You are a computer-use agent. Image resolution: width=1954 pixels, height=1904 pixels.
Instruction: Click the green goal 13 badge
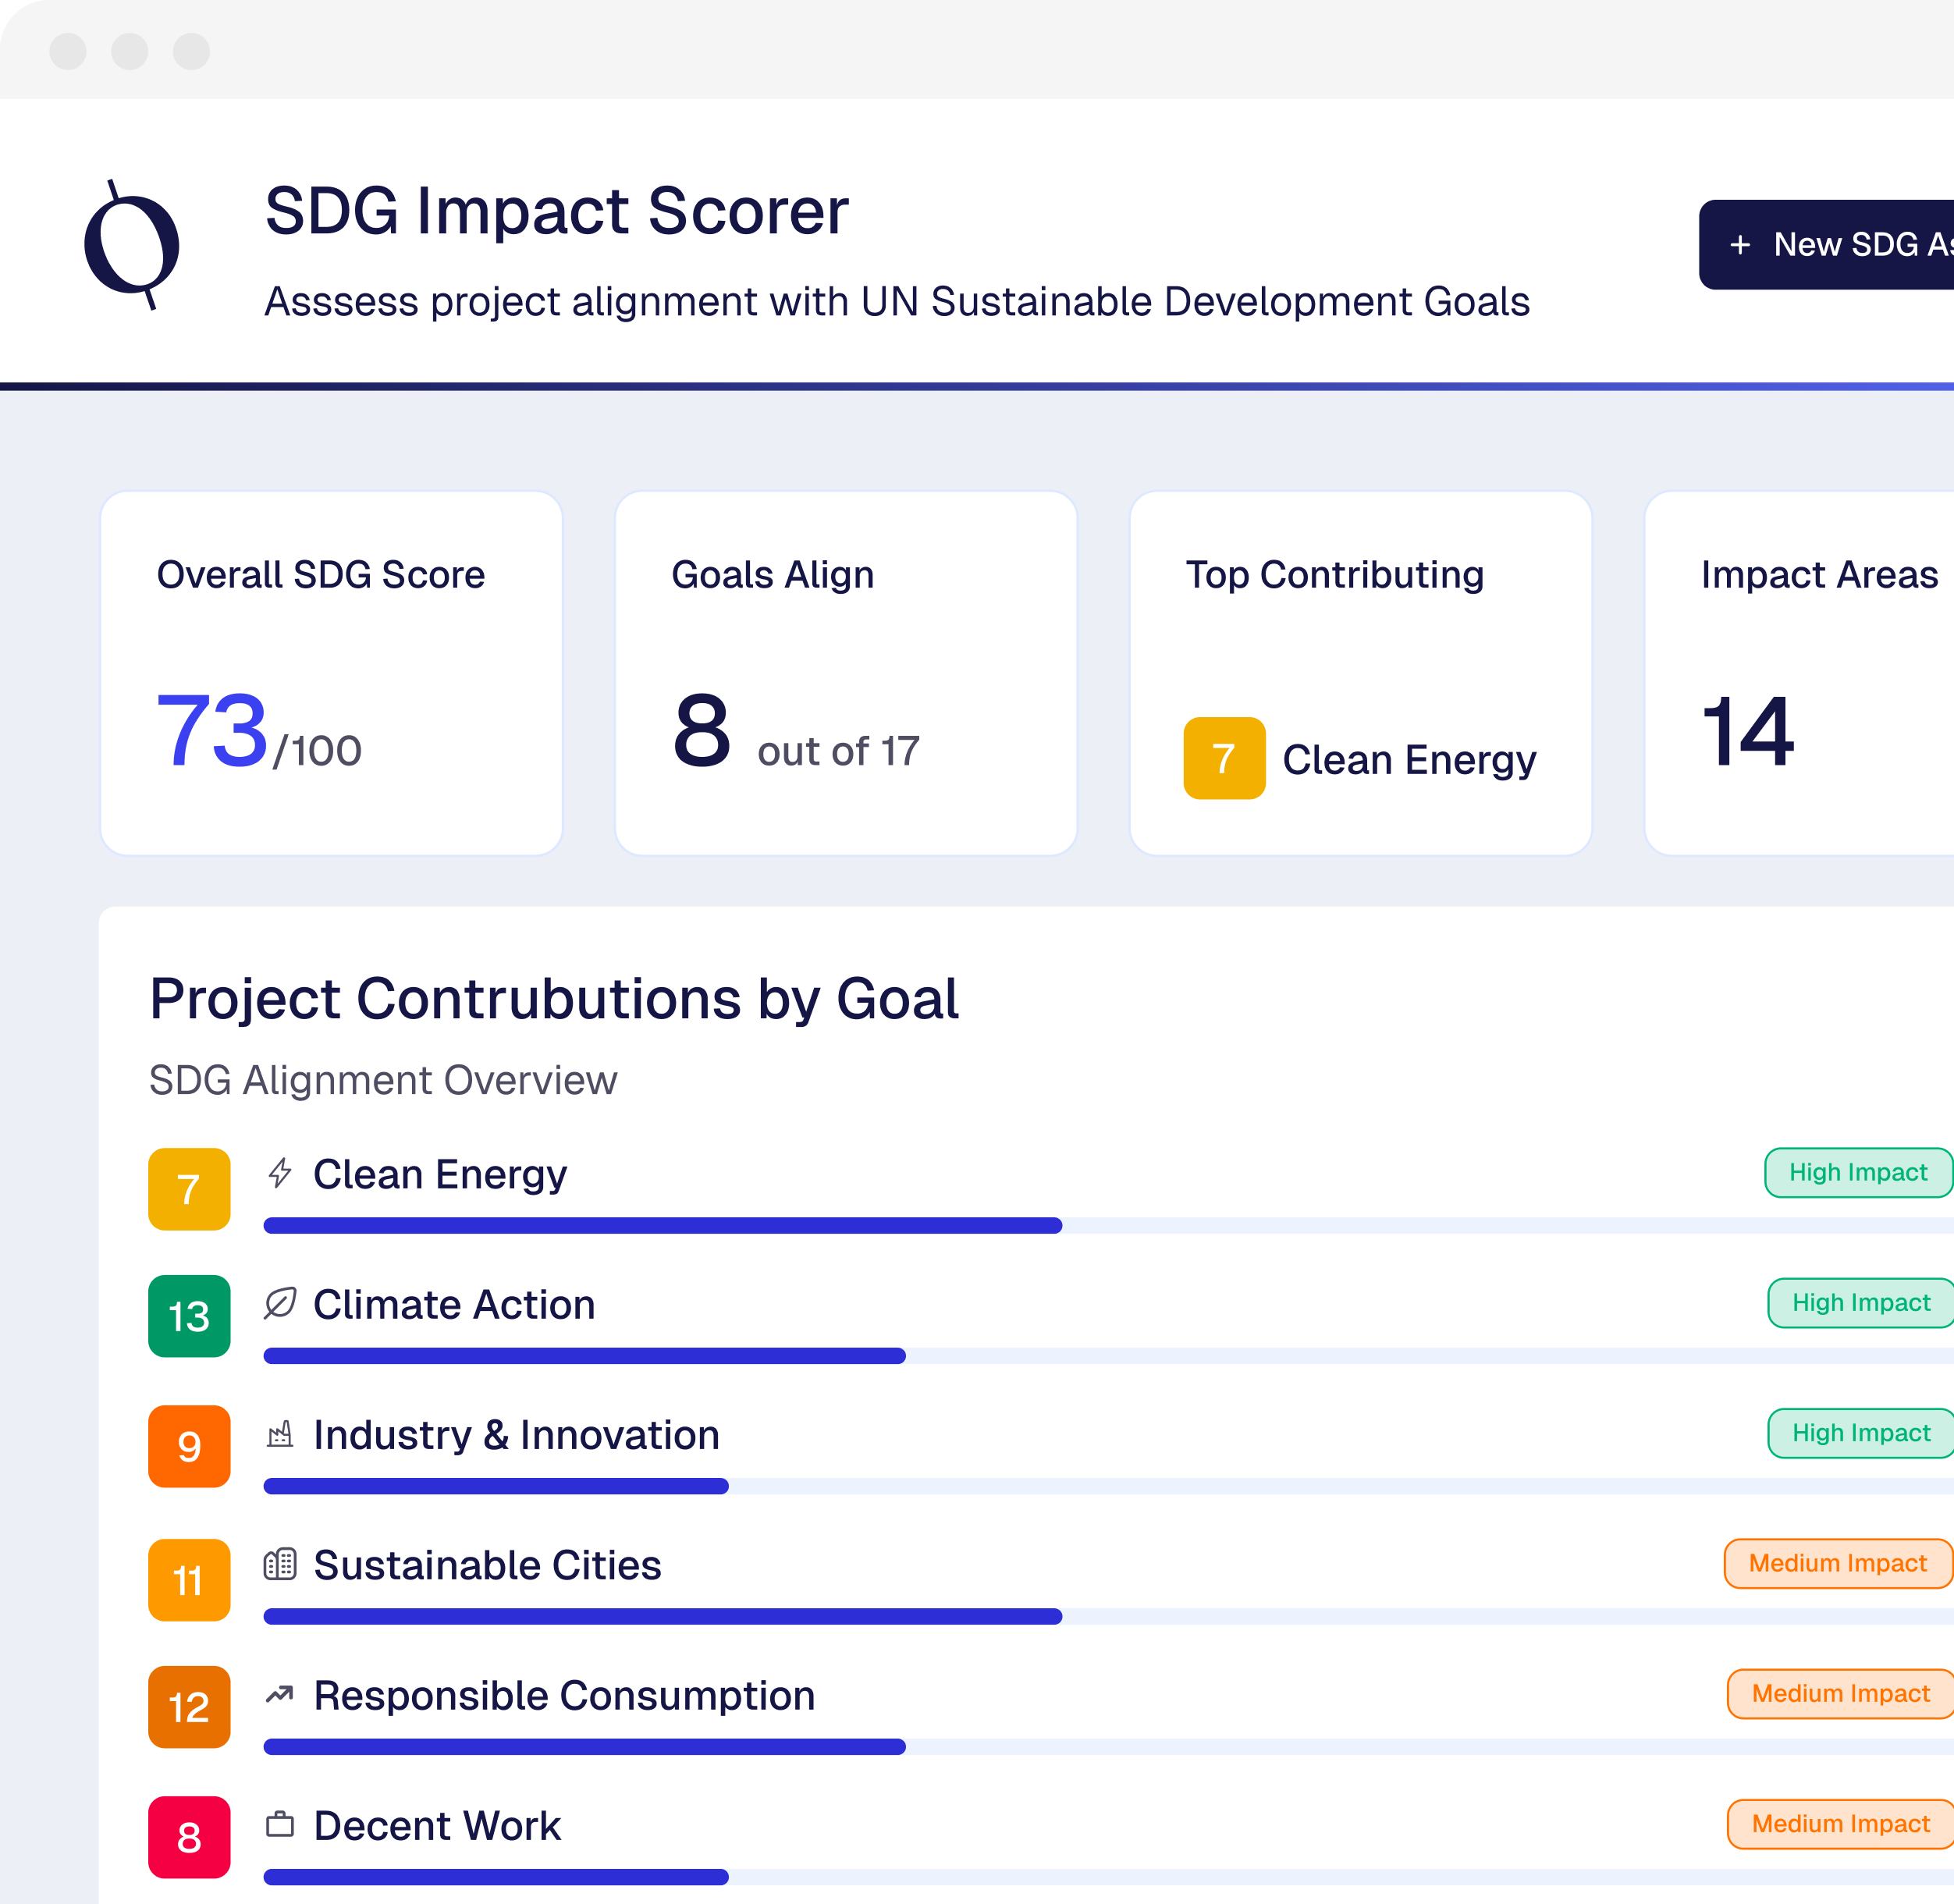pos(188,1319)
